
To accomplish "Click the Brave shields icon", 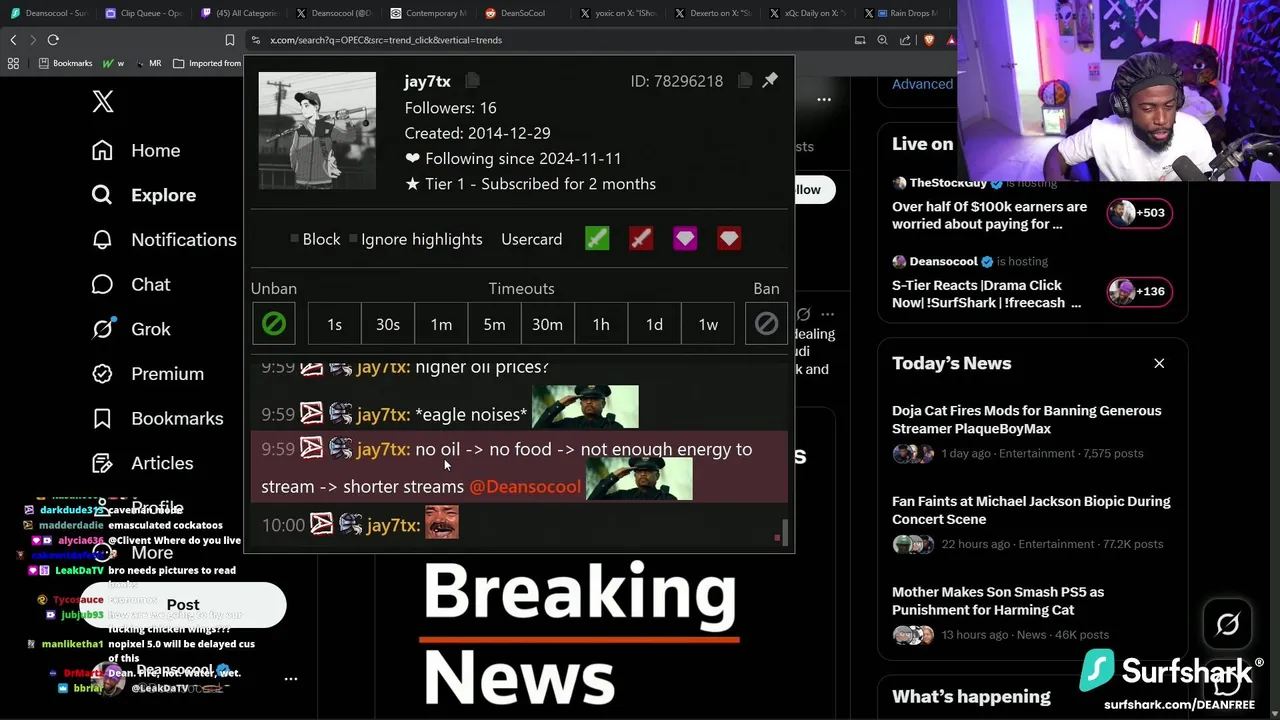I will [x=929, y=40].
